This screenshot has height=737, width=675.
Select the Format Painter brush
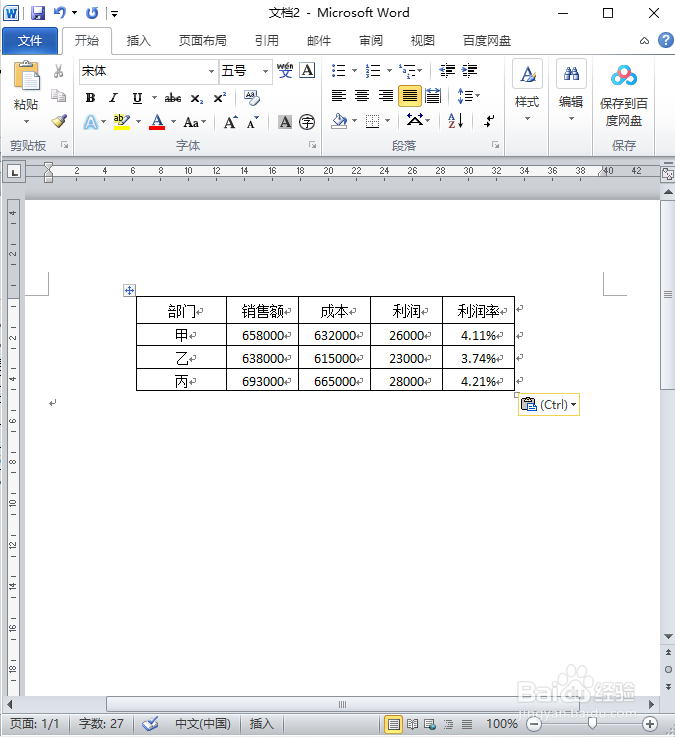point(59,121)
